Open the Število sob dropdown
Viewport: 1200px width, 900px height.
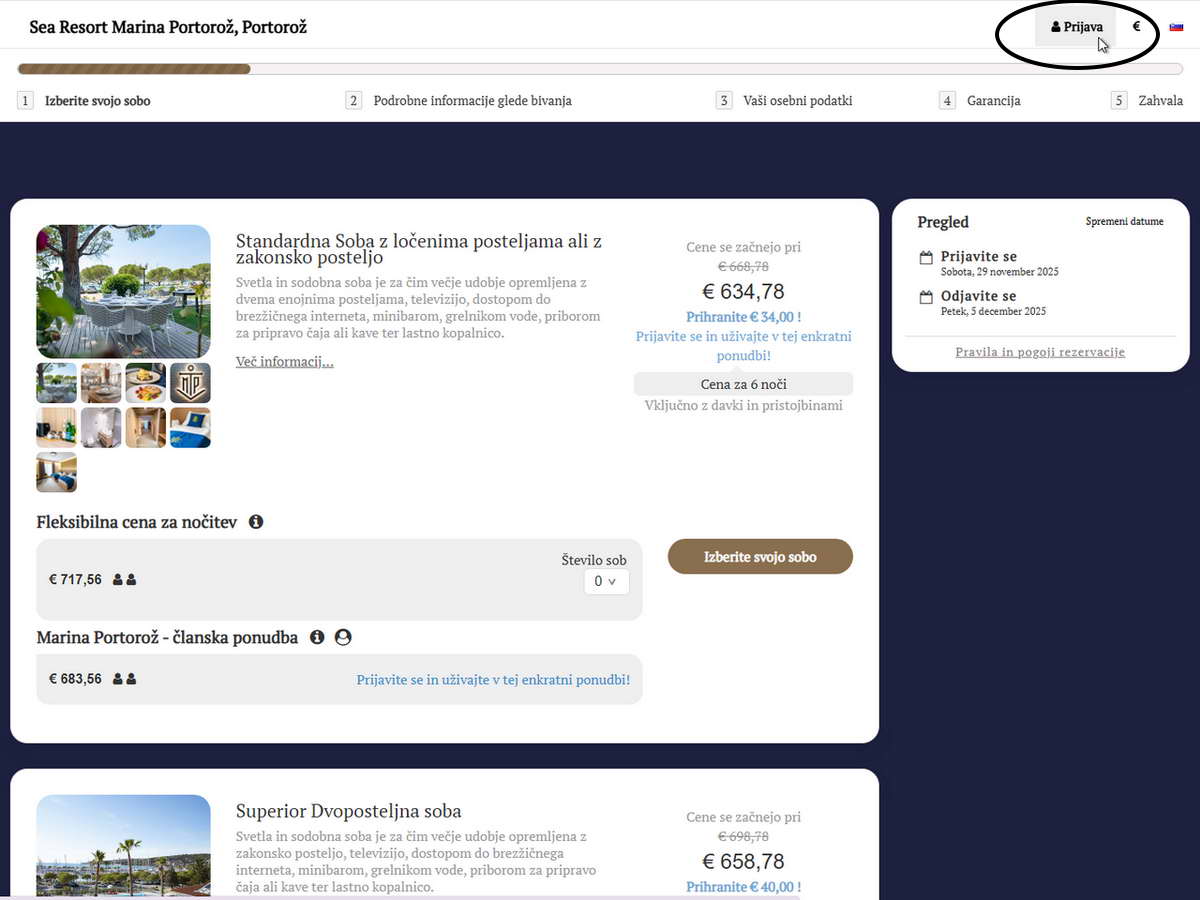[606, 581]
